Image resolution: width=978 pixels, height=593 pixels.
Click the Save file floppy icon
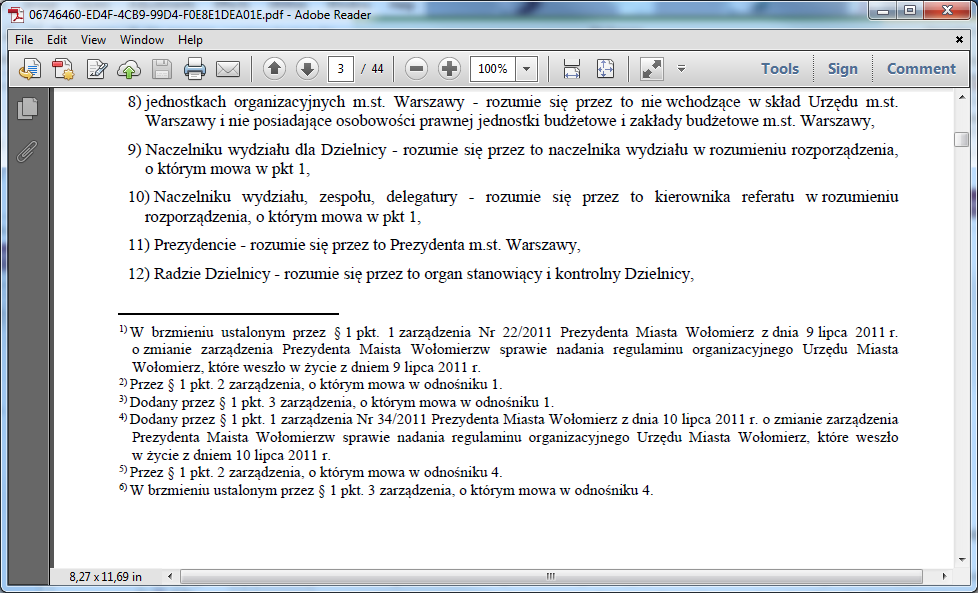click(x=162, y=69)
